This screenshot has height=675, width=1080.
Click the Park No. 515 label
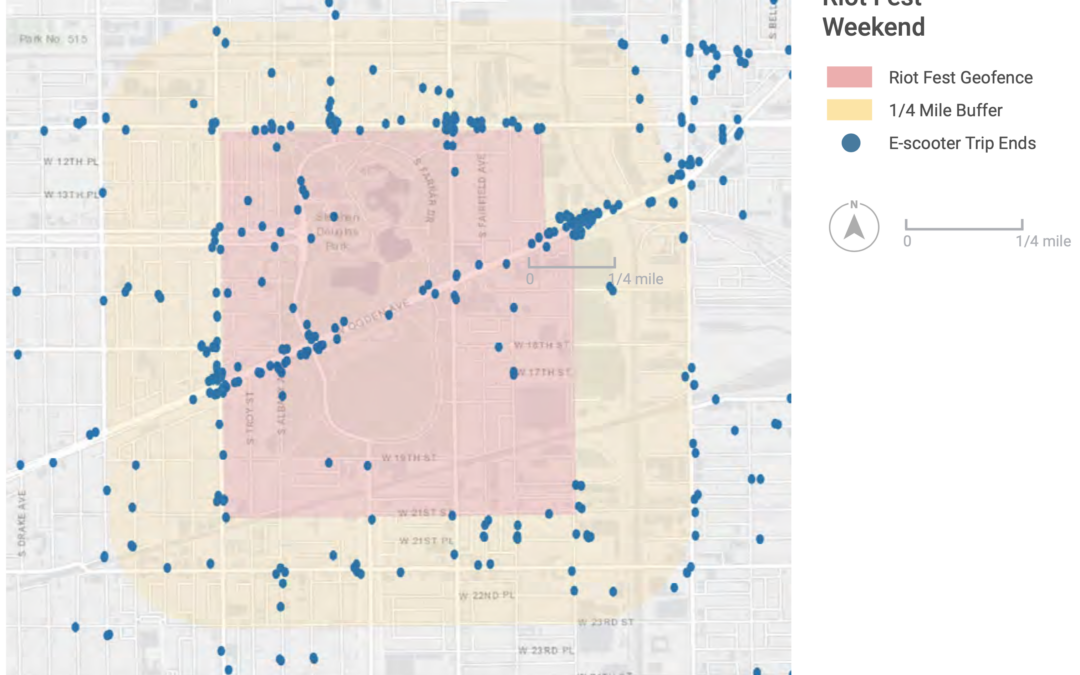[x=53, y=39]
